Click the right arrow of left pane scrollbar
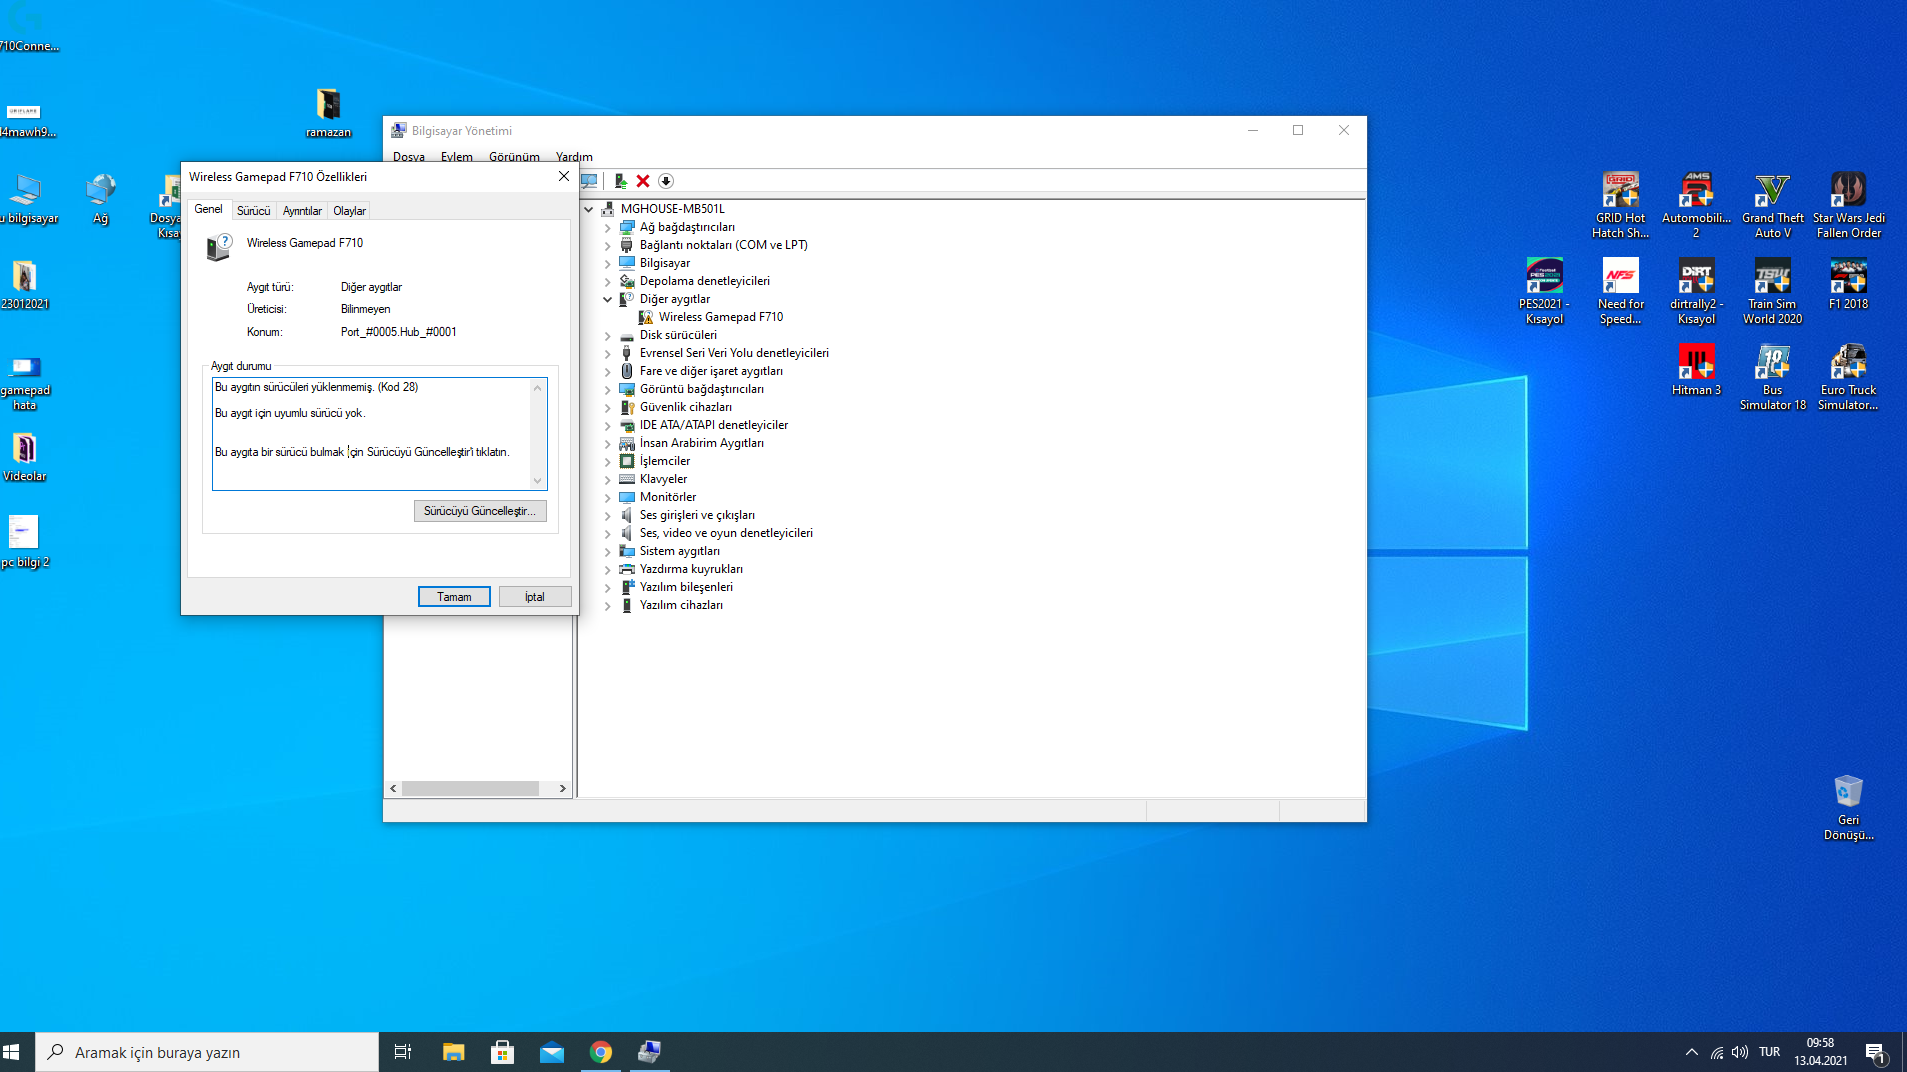The width and height of the screenshot is (1907, 1072). 563,789
